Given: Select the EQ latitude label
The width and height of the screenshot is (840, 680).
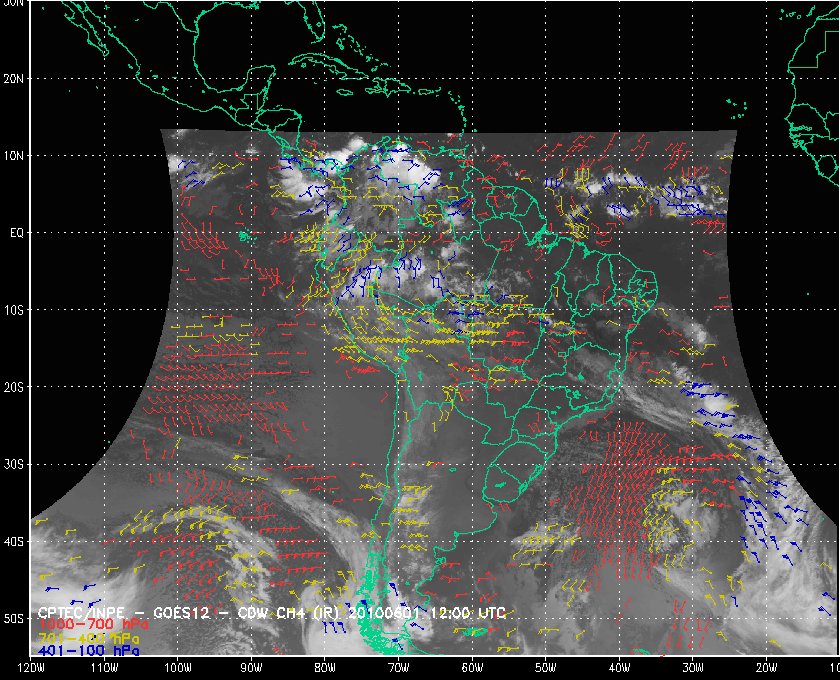Looking at the screenshot, I should tap(16, 232).
